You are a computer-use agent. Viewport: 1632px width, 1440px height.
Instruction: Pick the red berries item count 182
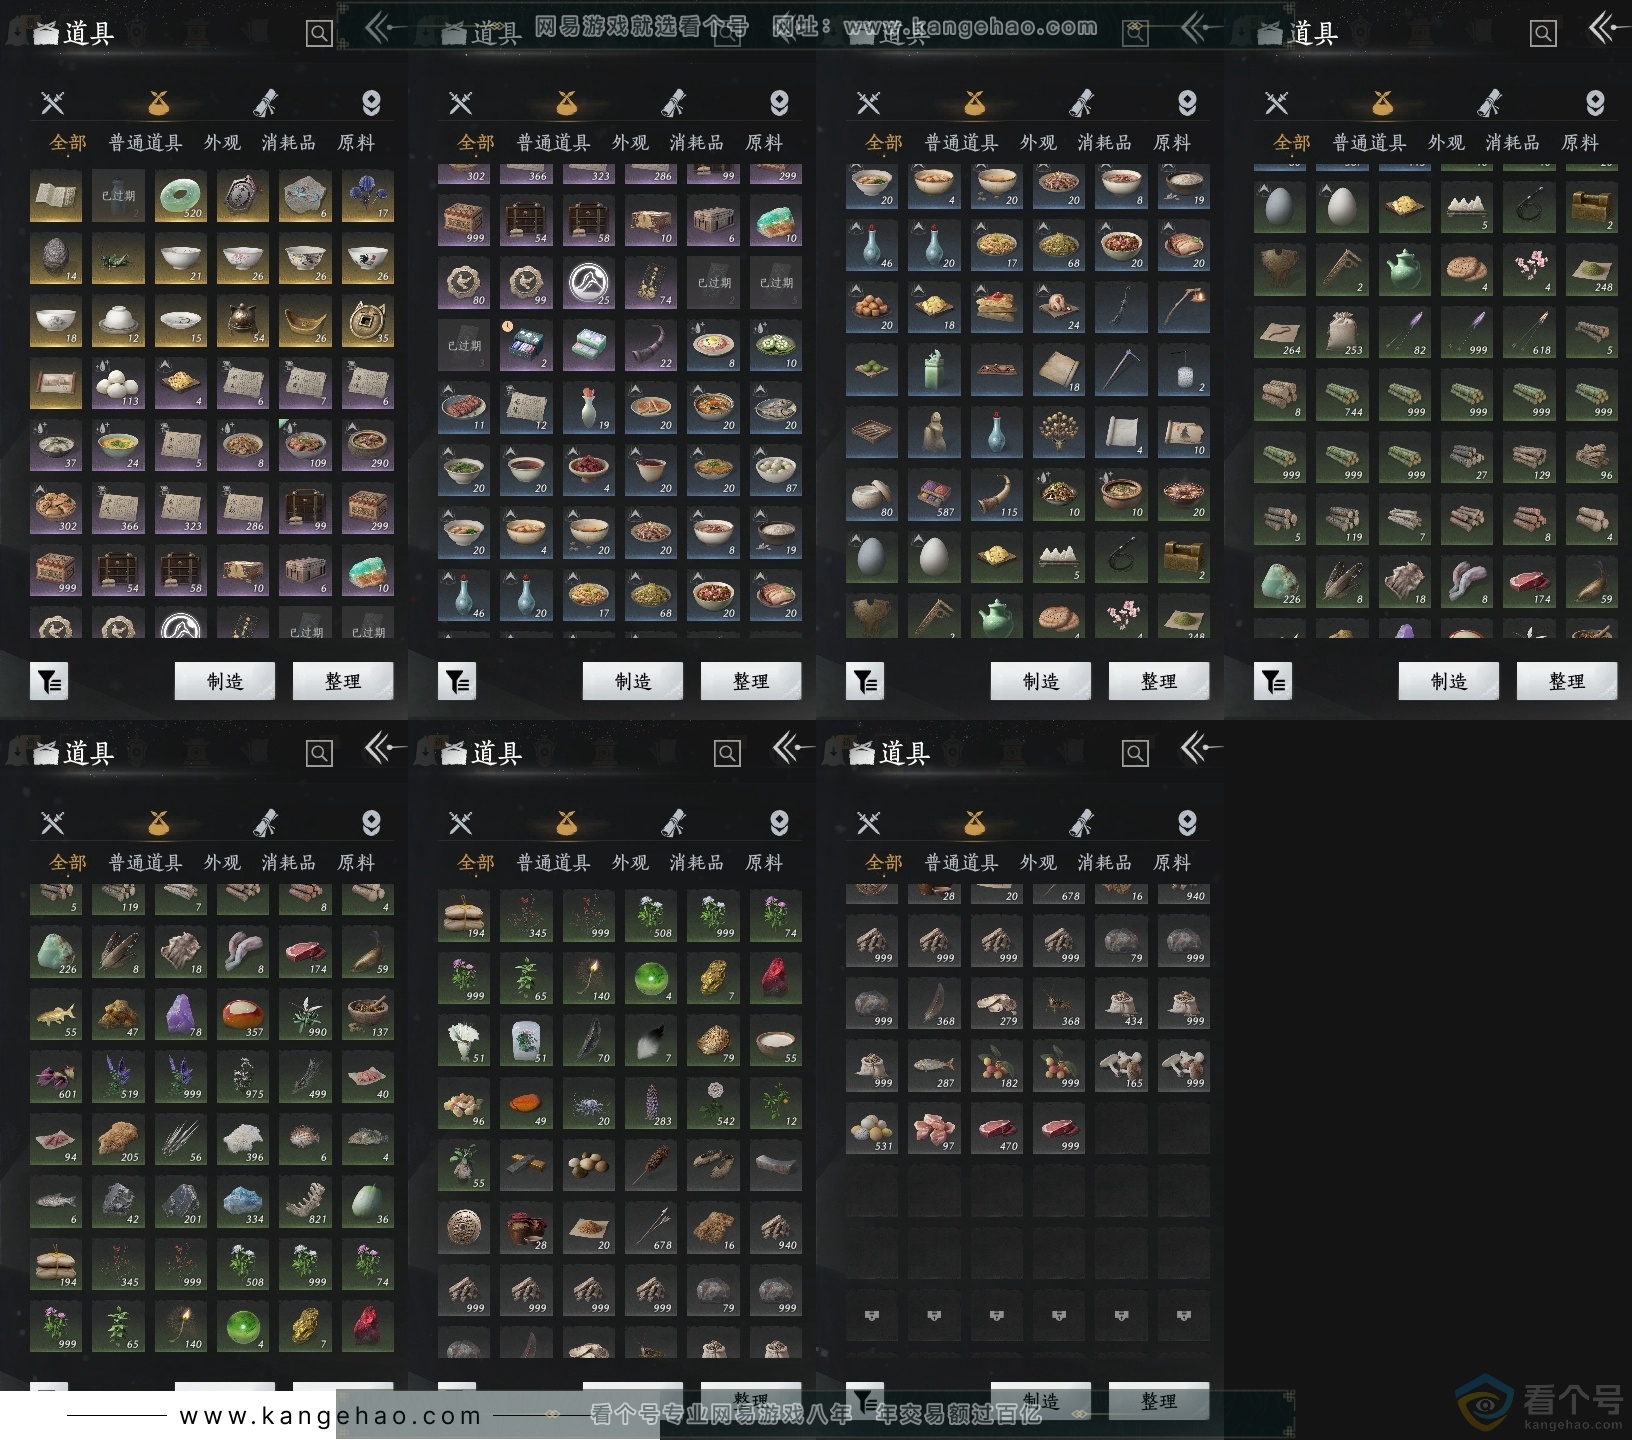pyautogui.click(x=996, y=1066)
